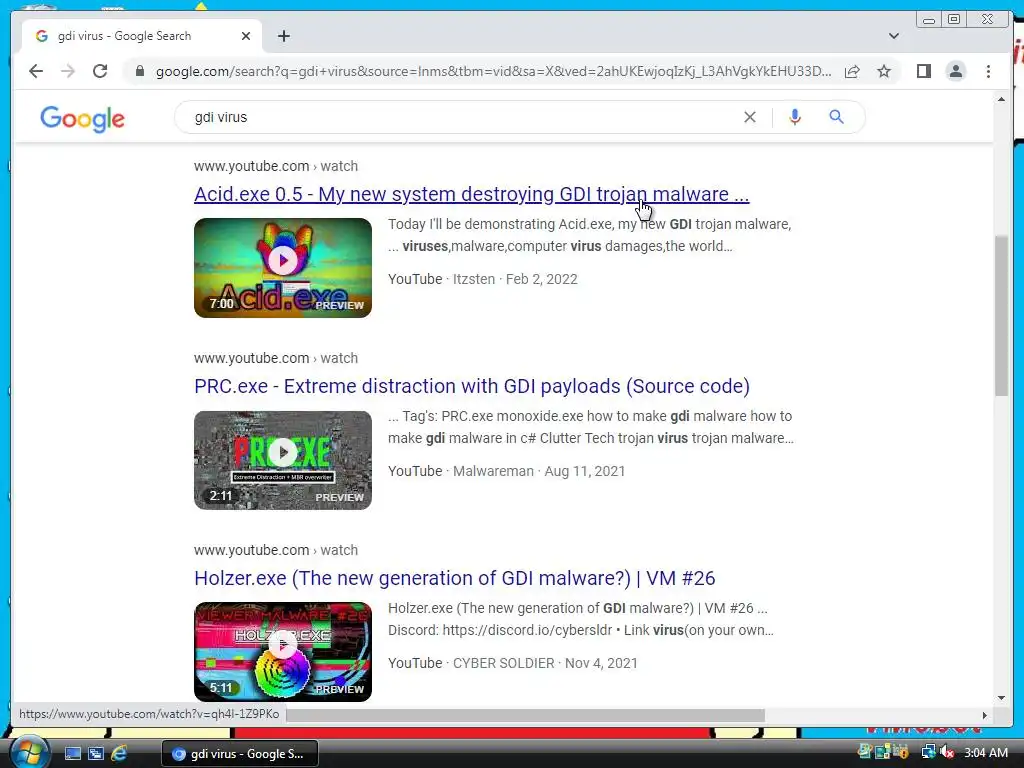Bookmark this page with star icon

tap(884, 71)
